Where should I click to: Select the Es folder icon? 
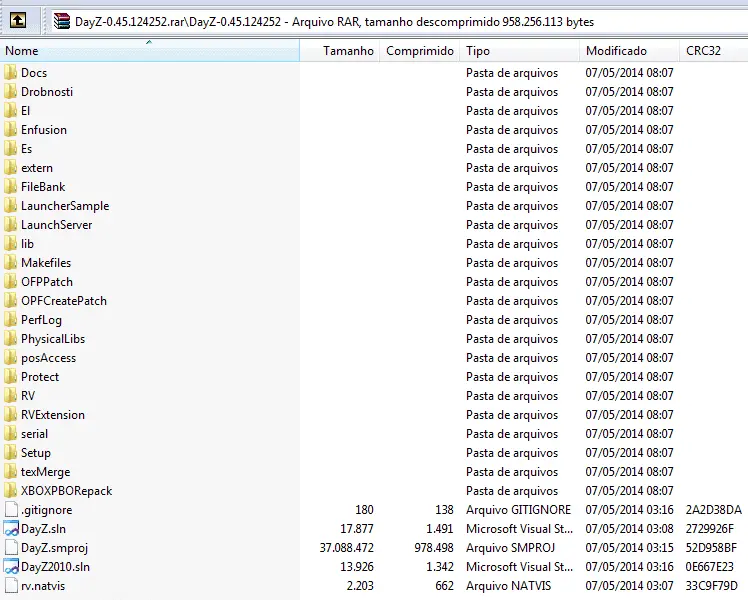[10, 149]
